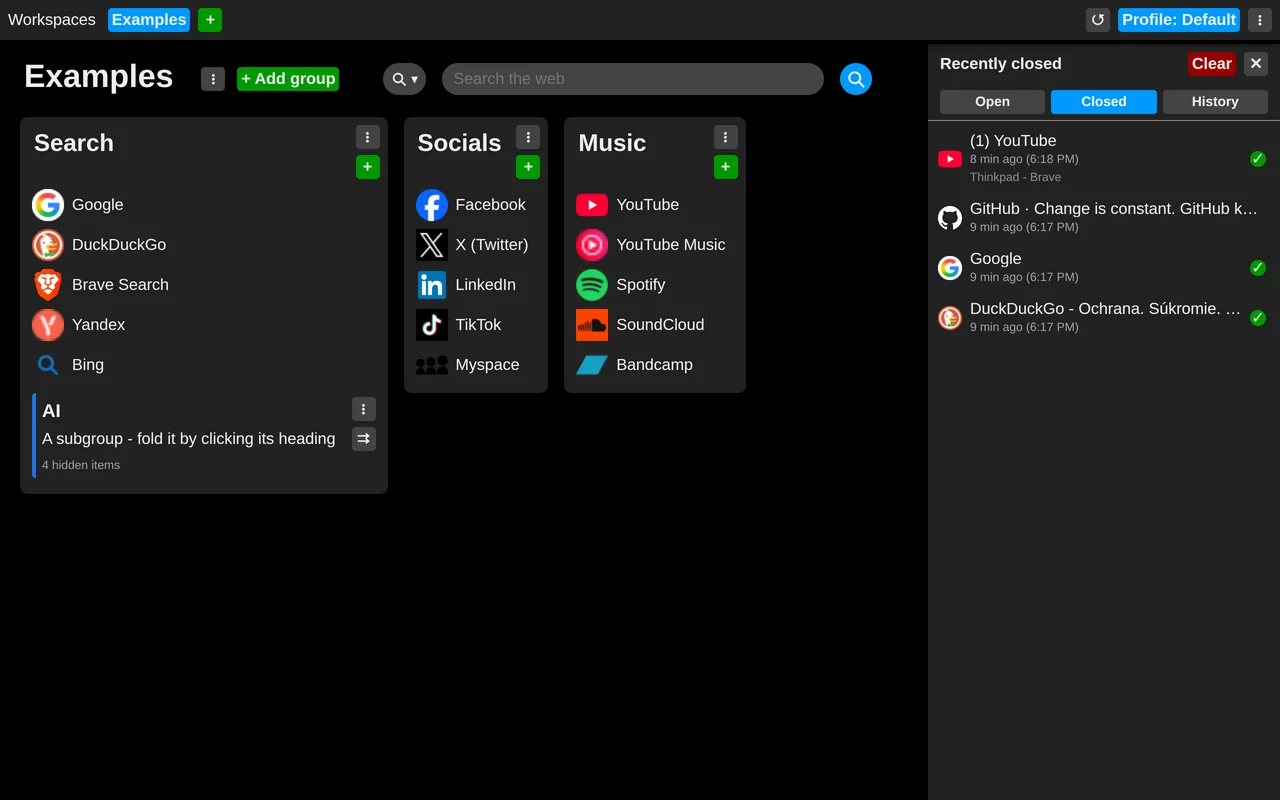The image size is (1280, 800).
Task: Add a new workspace with green plus
Action: point(210,20)
